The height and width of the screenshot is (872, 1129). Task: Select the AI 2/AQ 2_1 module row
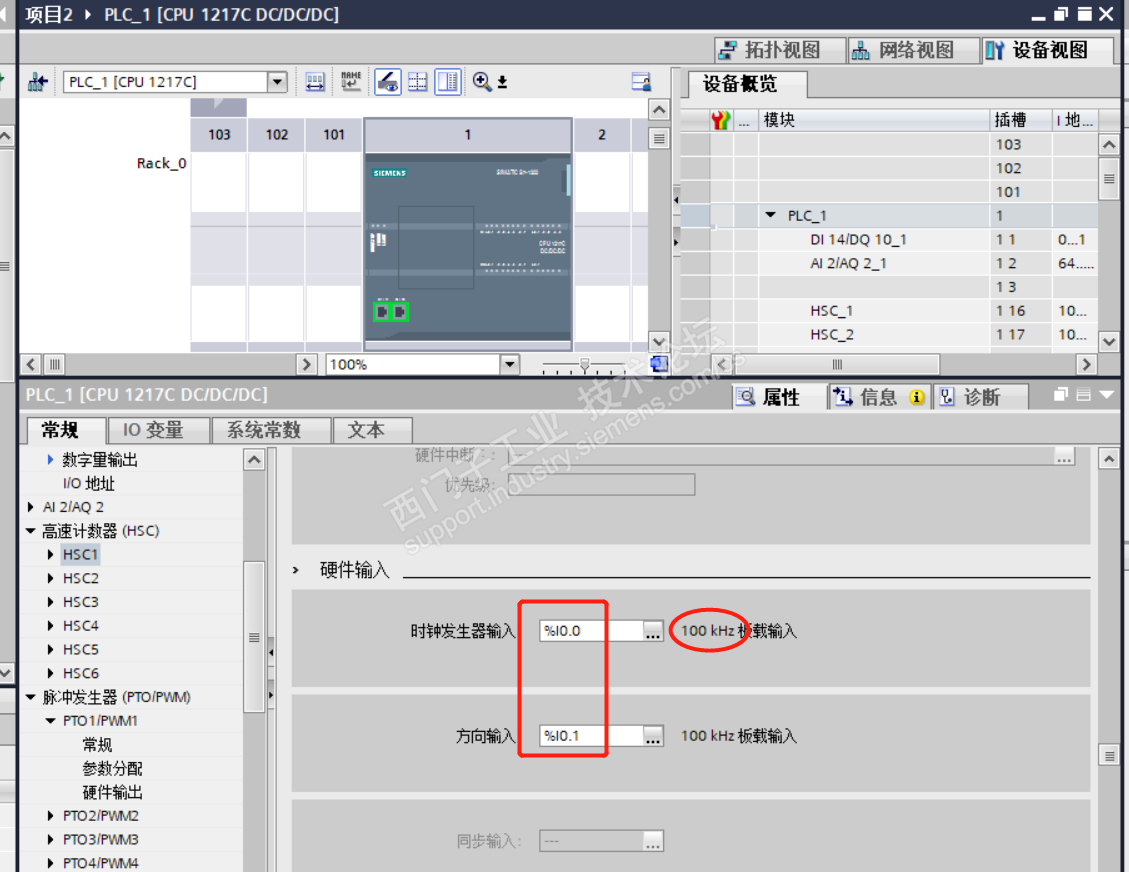889,264
